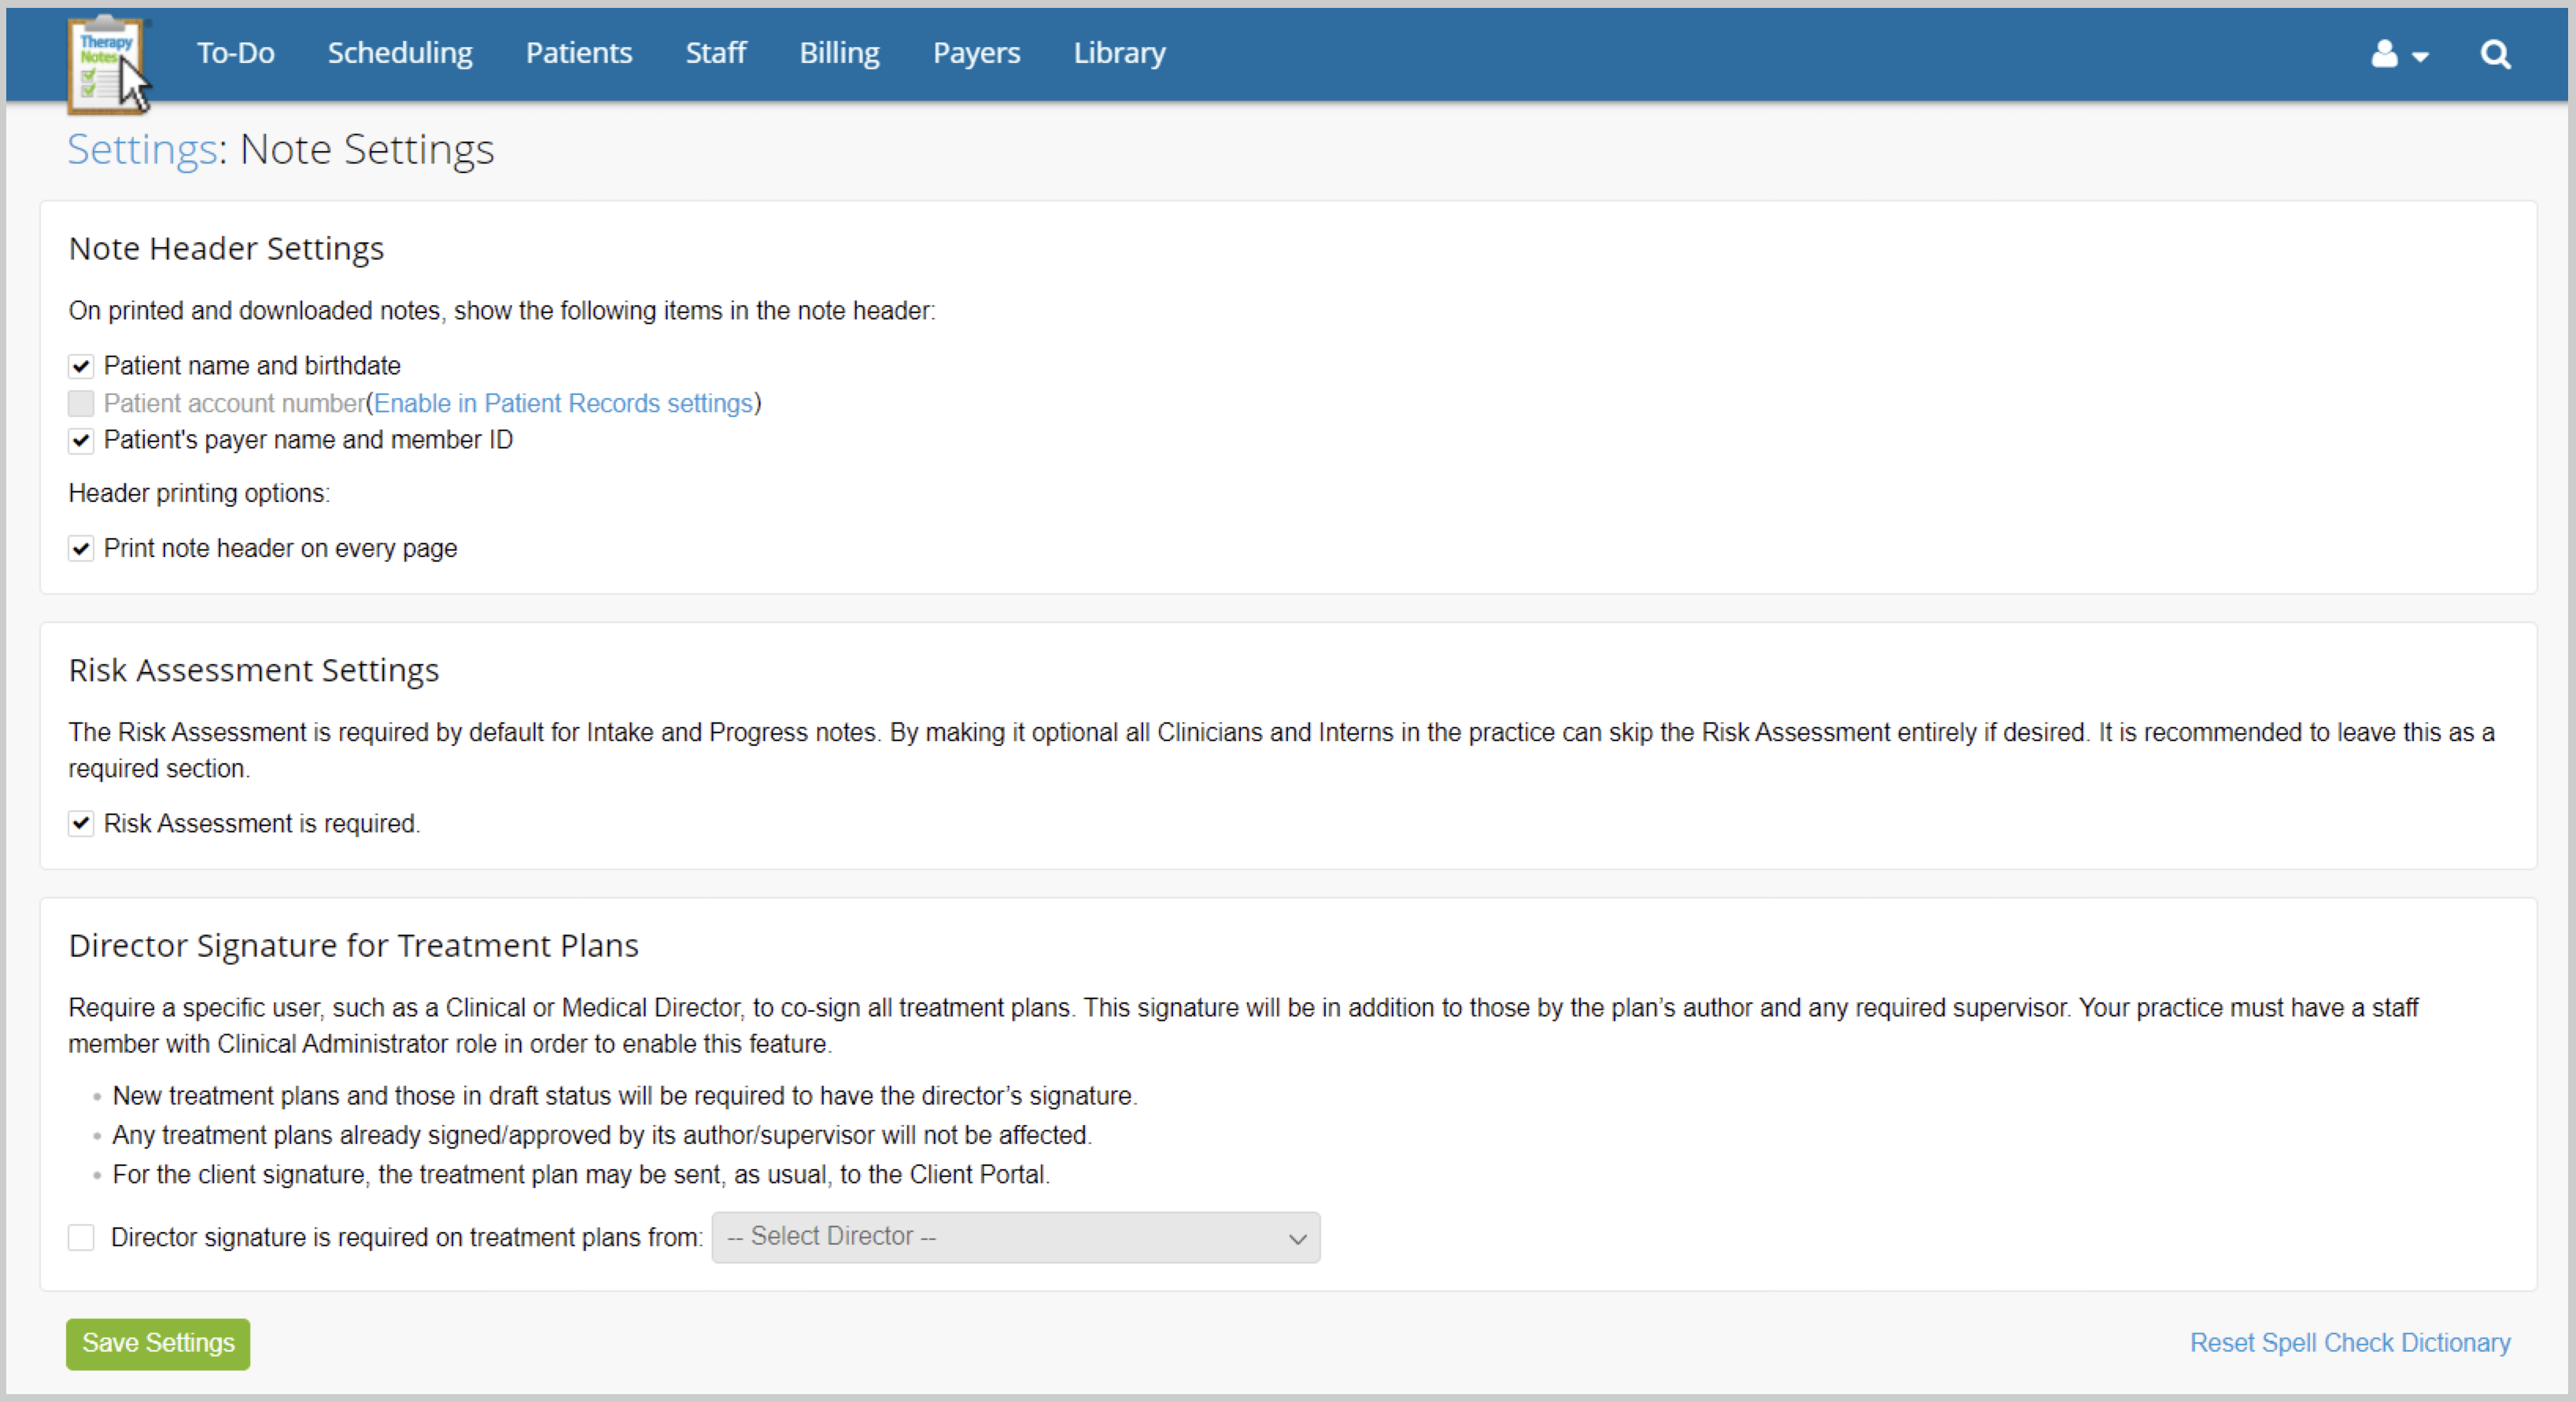Open the To-Do menu
2576x1402 pixels.
coord(235,53)
